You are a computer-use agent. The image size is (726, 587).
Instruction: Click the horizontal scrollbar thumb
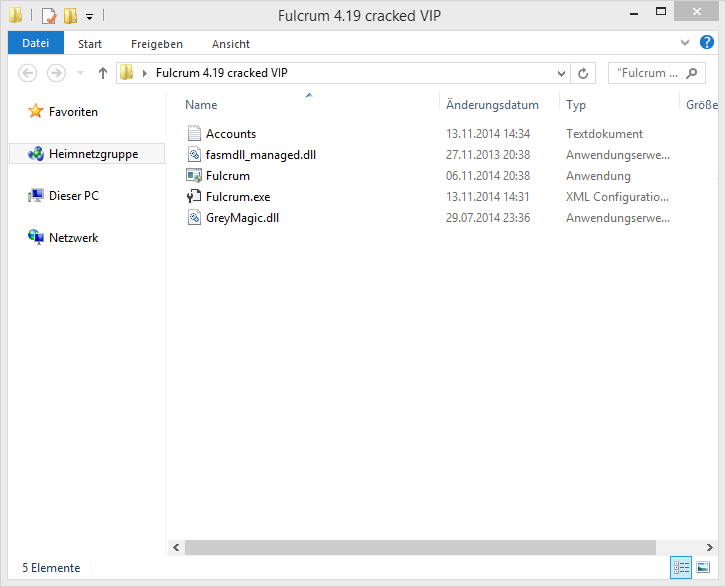pos(420,547)
